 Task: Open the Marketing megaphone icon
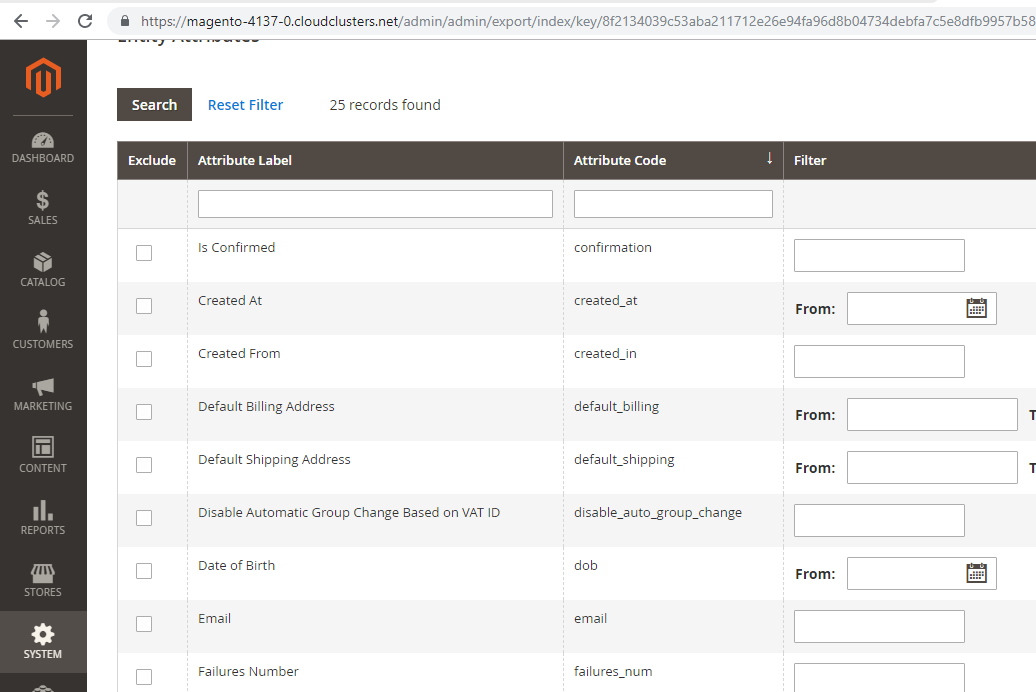coord(43,387)
